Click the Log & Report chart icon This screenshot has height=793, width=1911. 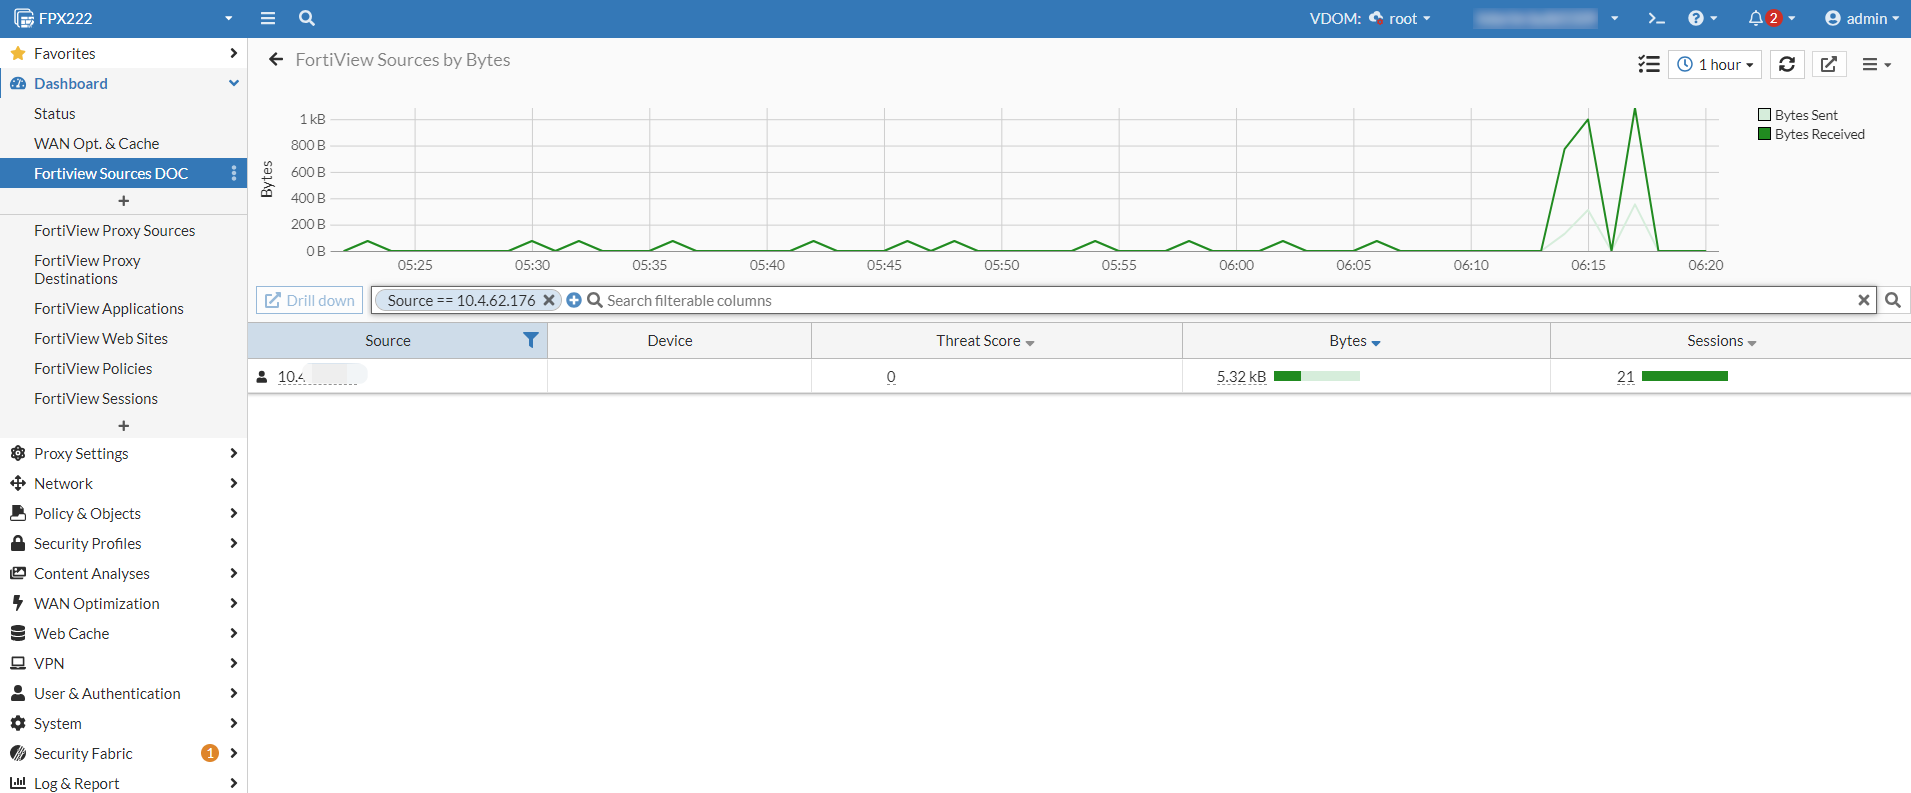(x=18, y=783)
